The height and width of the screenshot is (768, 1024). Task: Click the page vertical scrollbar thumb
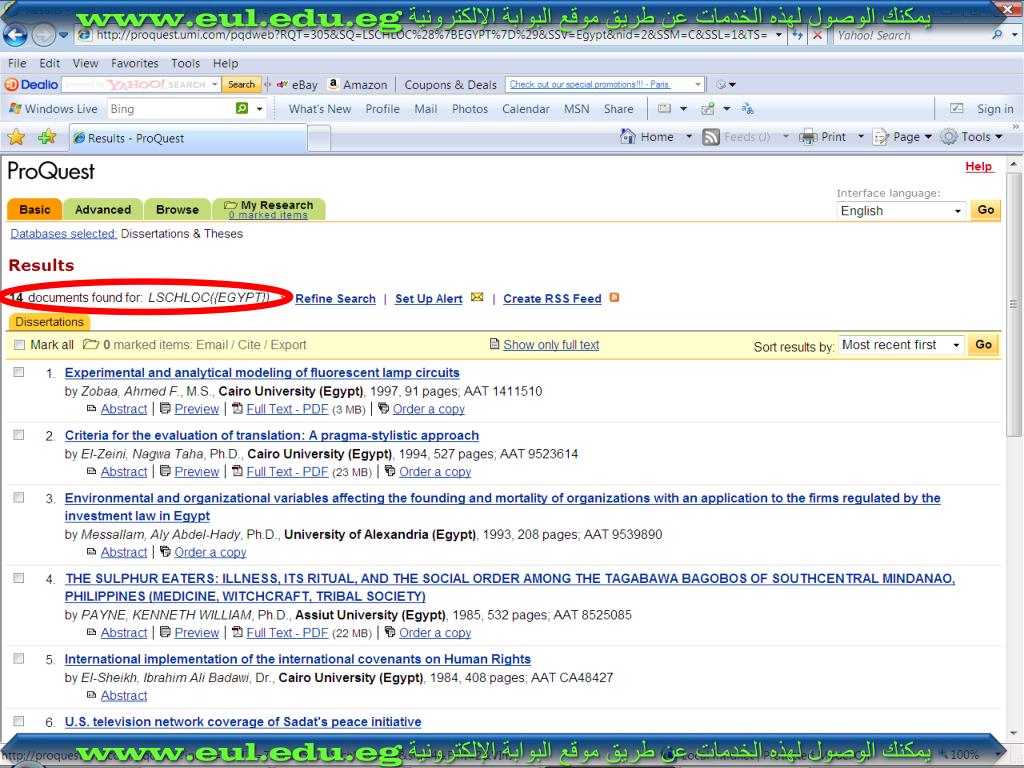1014,304
